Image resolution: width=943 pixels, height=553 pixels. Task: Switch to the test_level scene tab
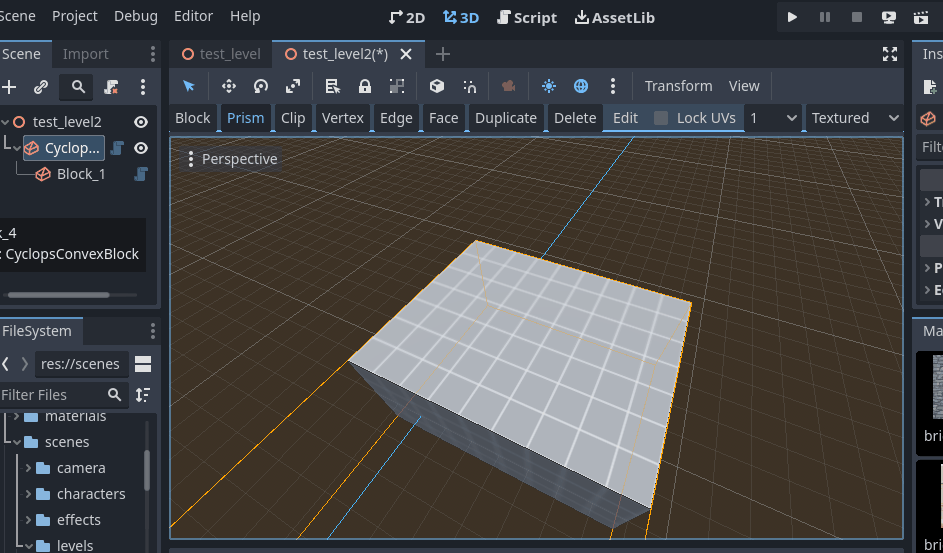pos(221,54)
